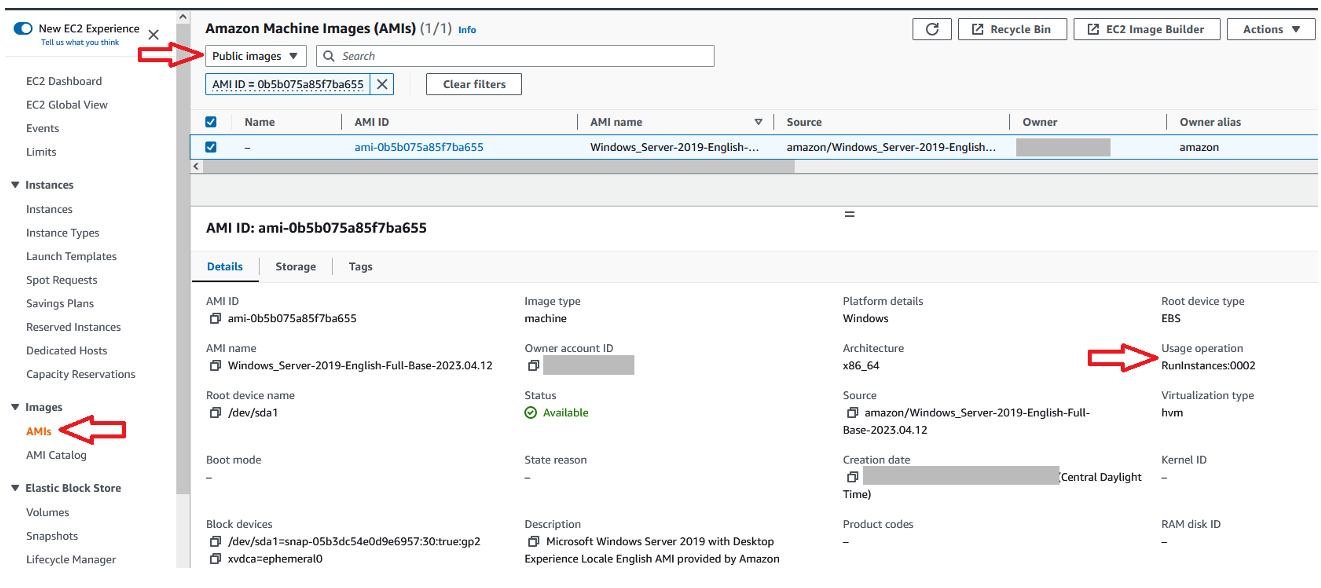Screen dimensions: 1321x588
Task: Click the Info link next to title
Action: tap(467, 30)
